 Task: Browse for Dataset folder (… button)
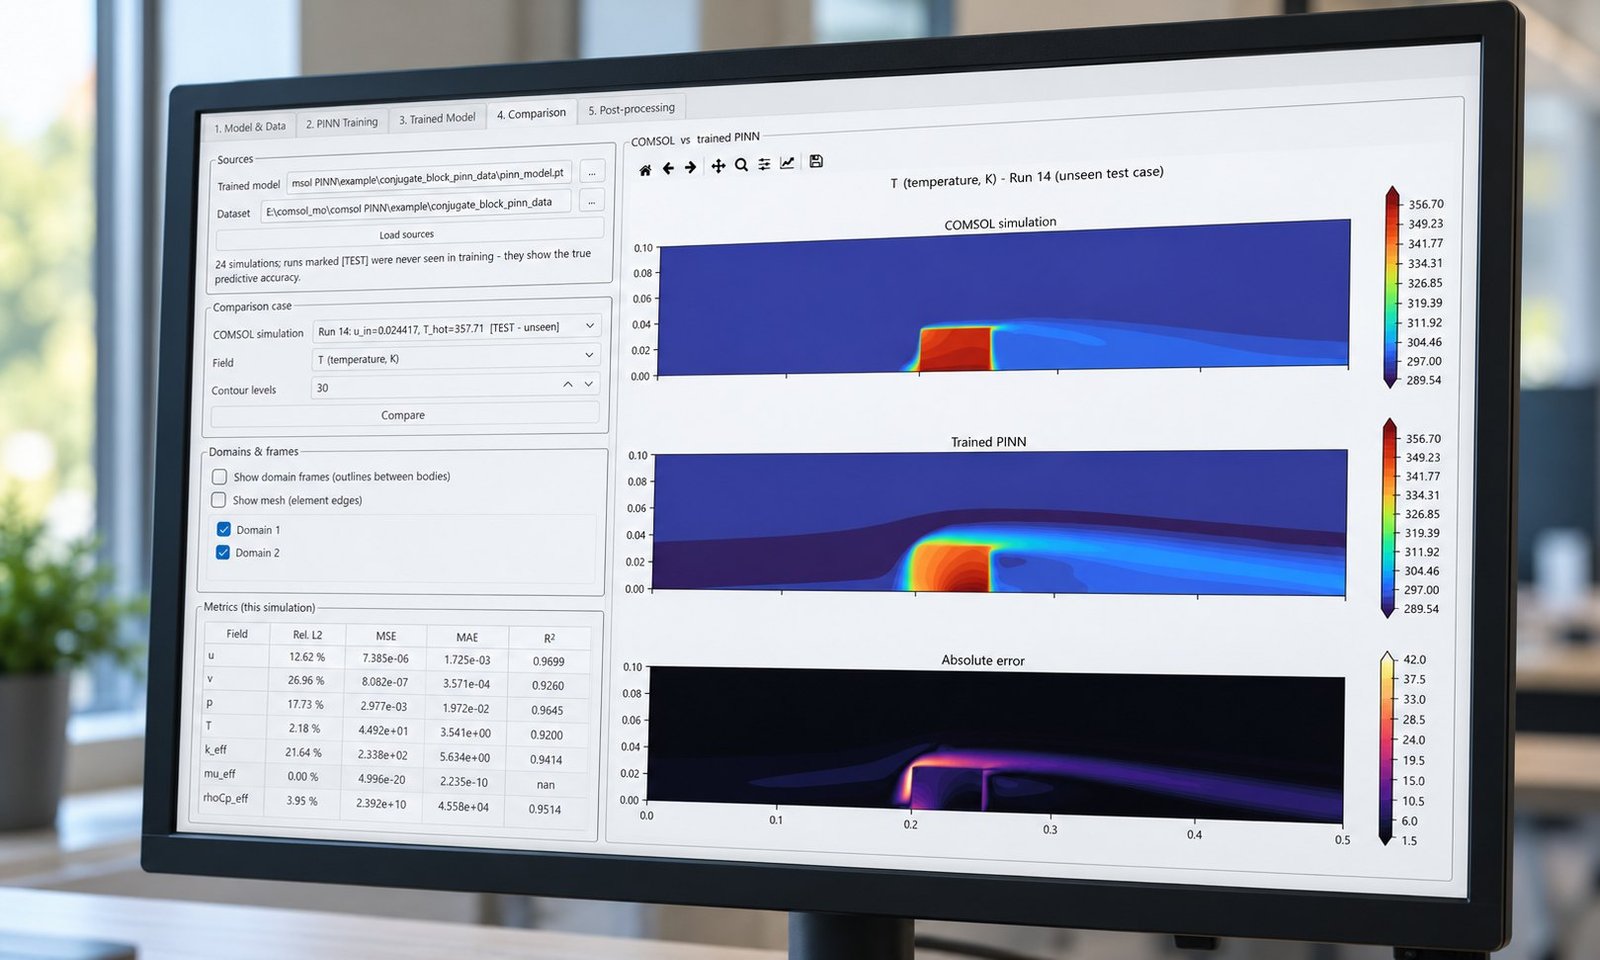592,201
